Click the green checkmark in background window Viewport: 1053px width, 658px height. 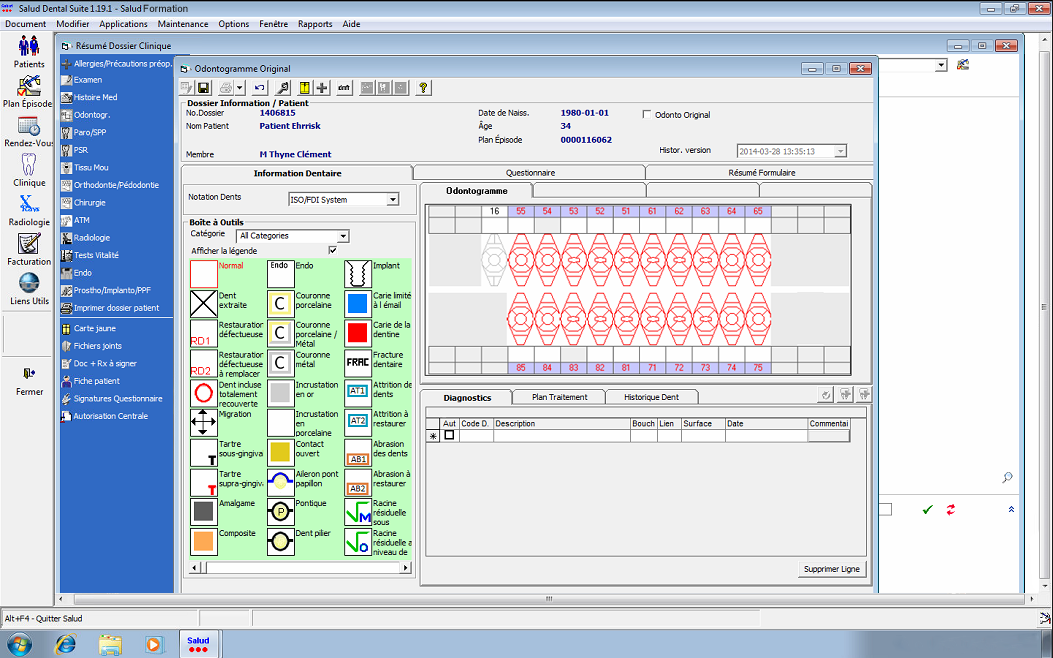coord(927,510)
